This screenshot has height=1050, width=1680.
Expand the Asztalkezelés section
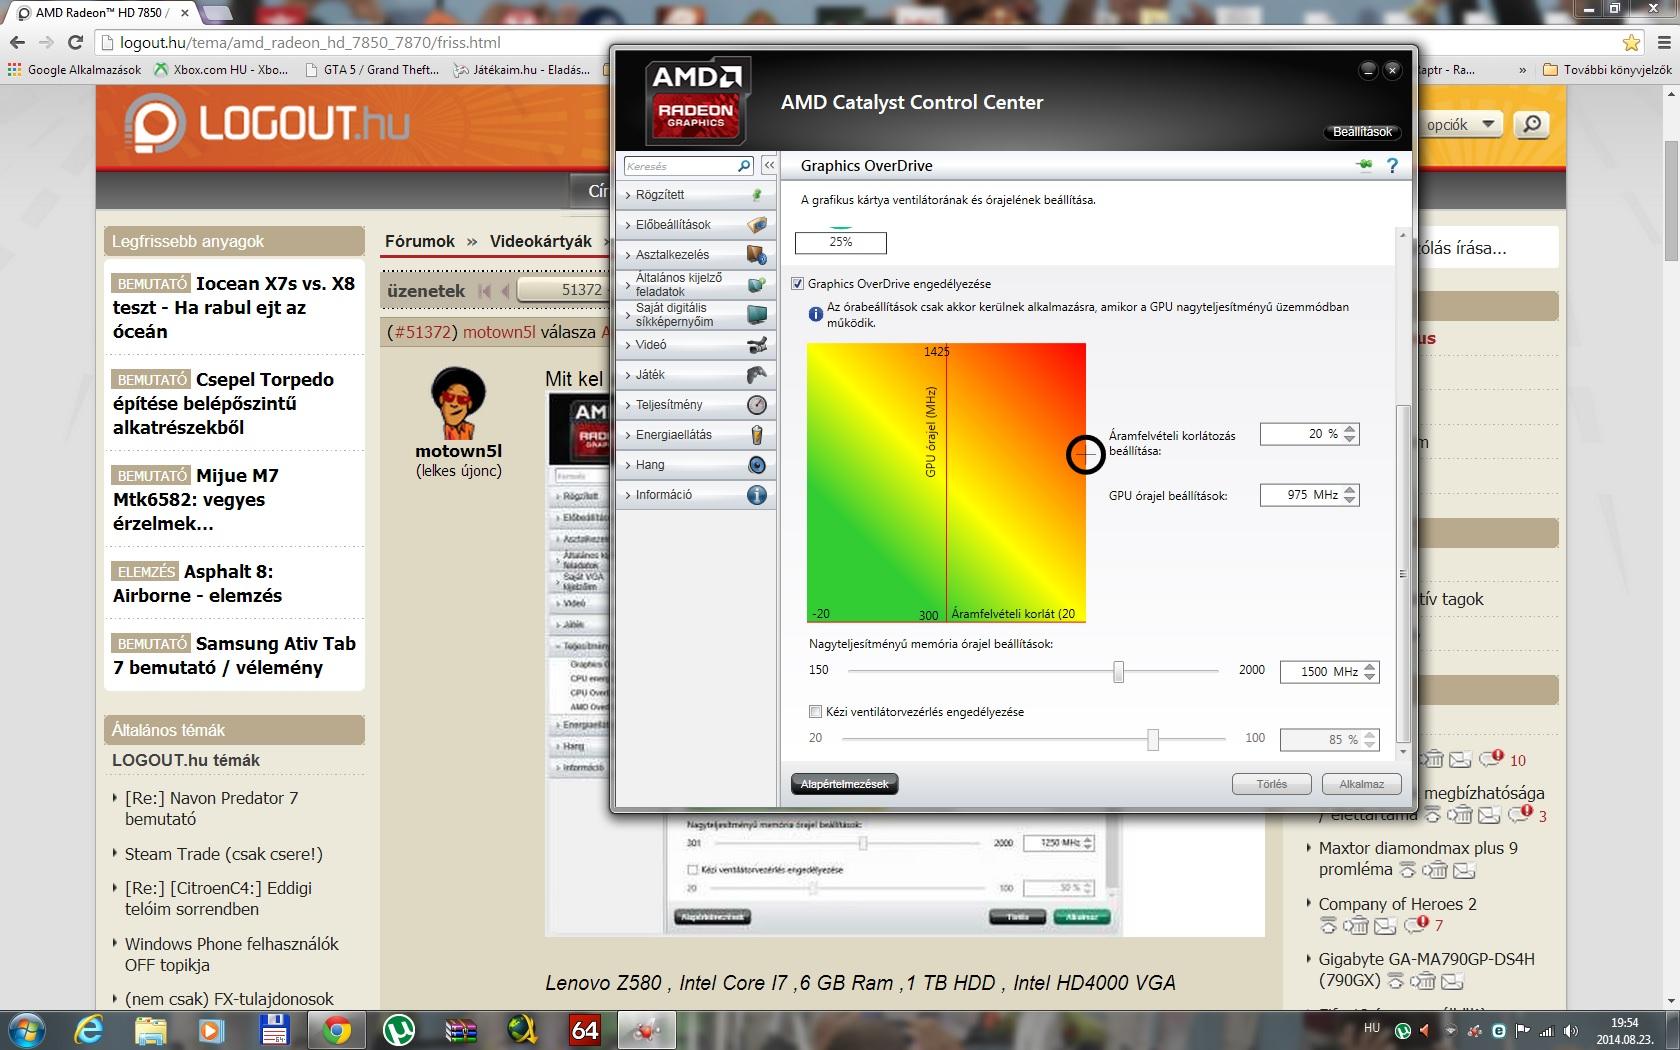(672, 255)
